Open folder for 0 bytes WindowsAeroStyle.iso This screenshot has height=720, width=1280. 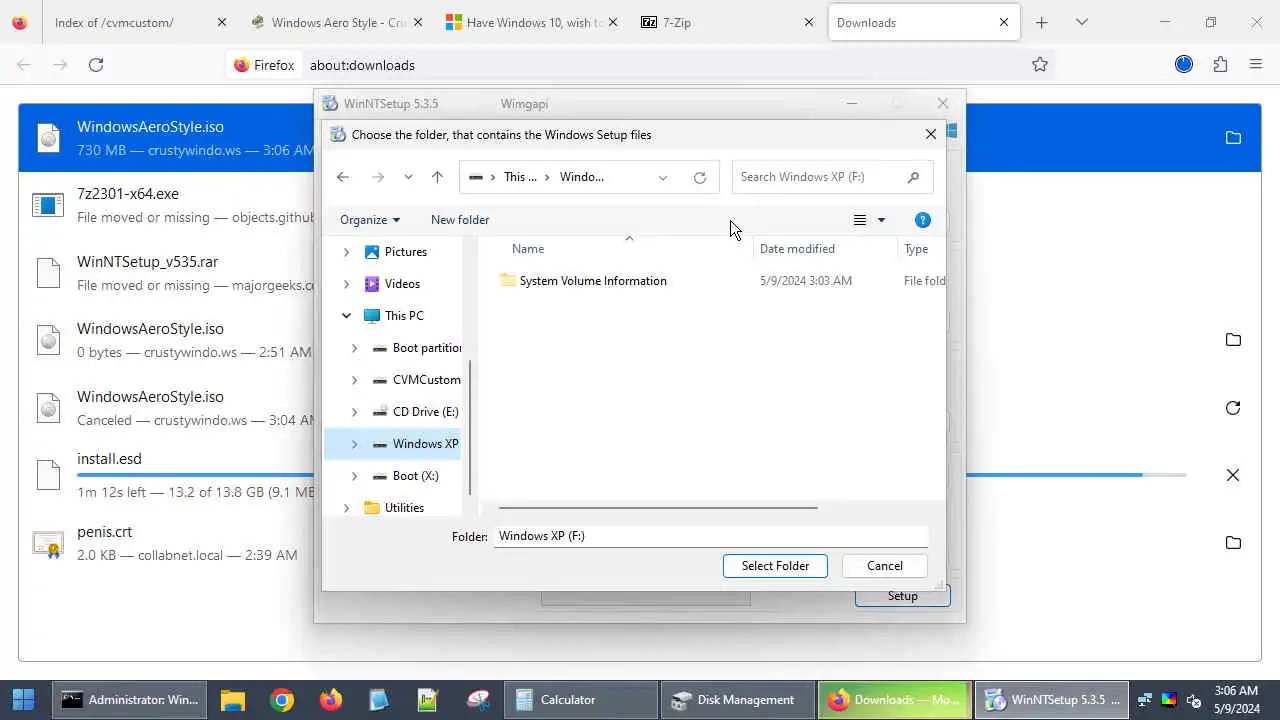pyautogui.click(x=1233, y=340)
